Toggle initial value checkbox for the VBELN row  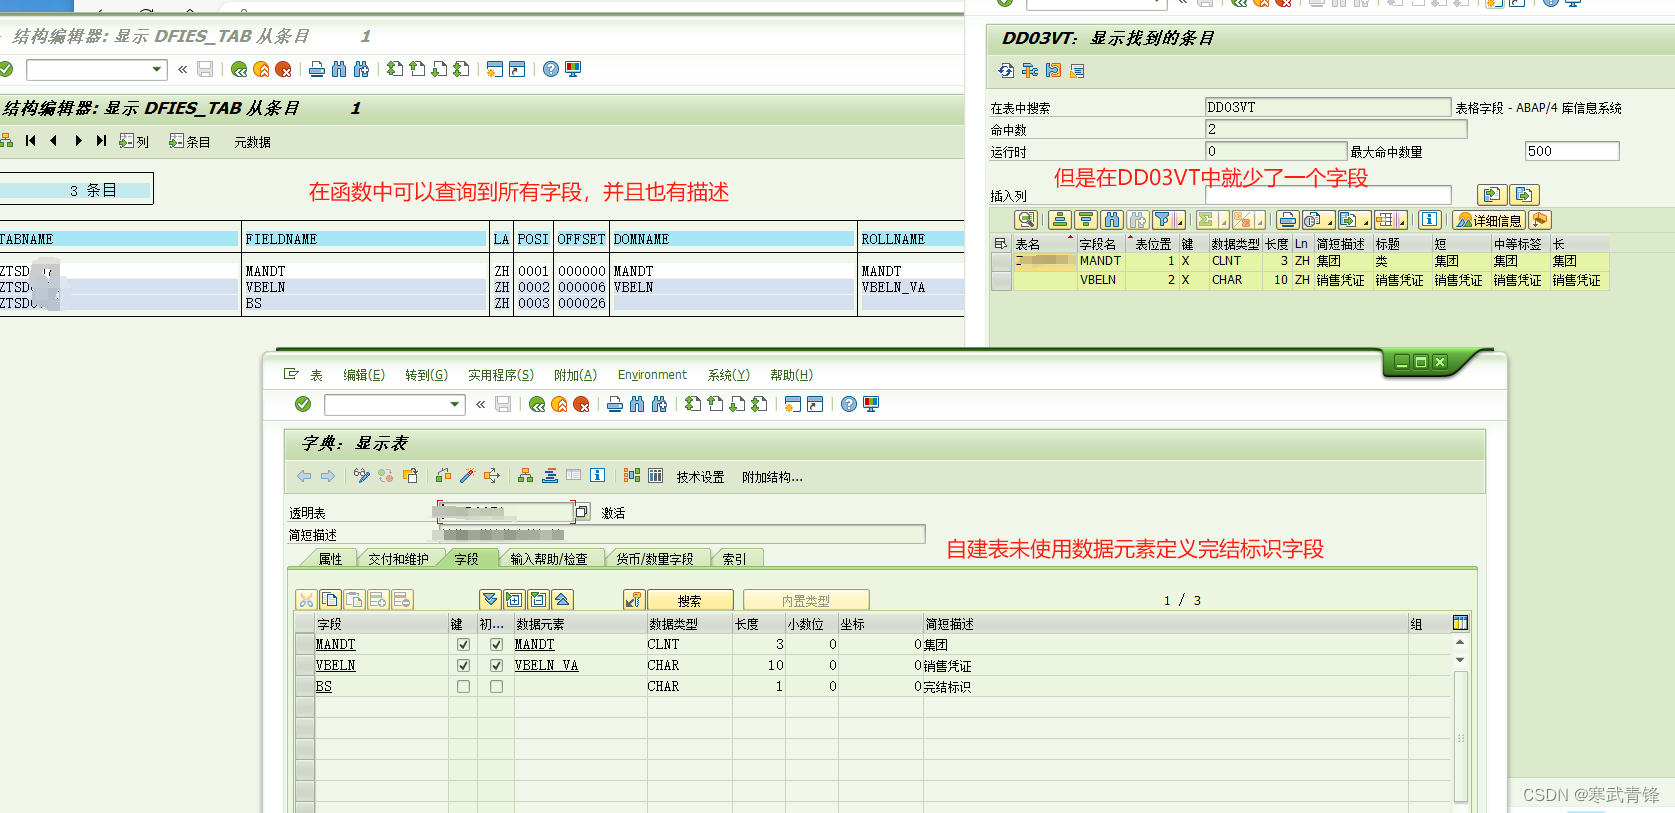tap(496, 665)
